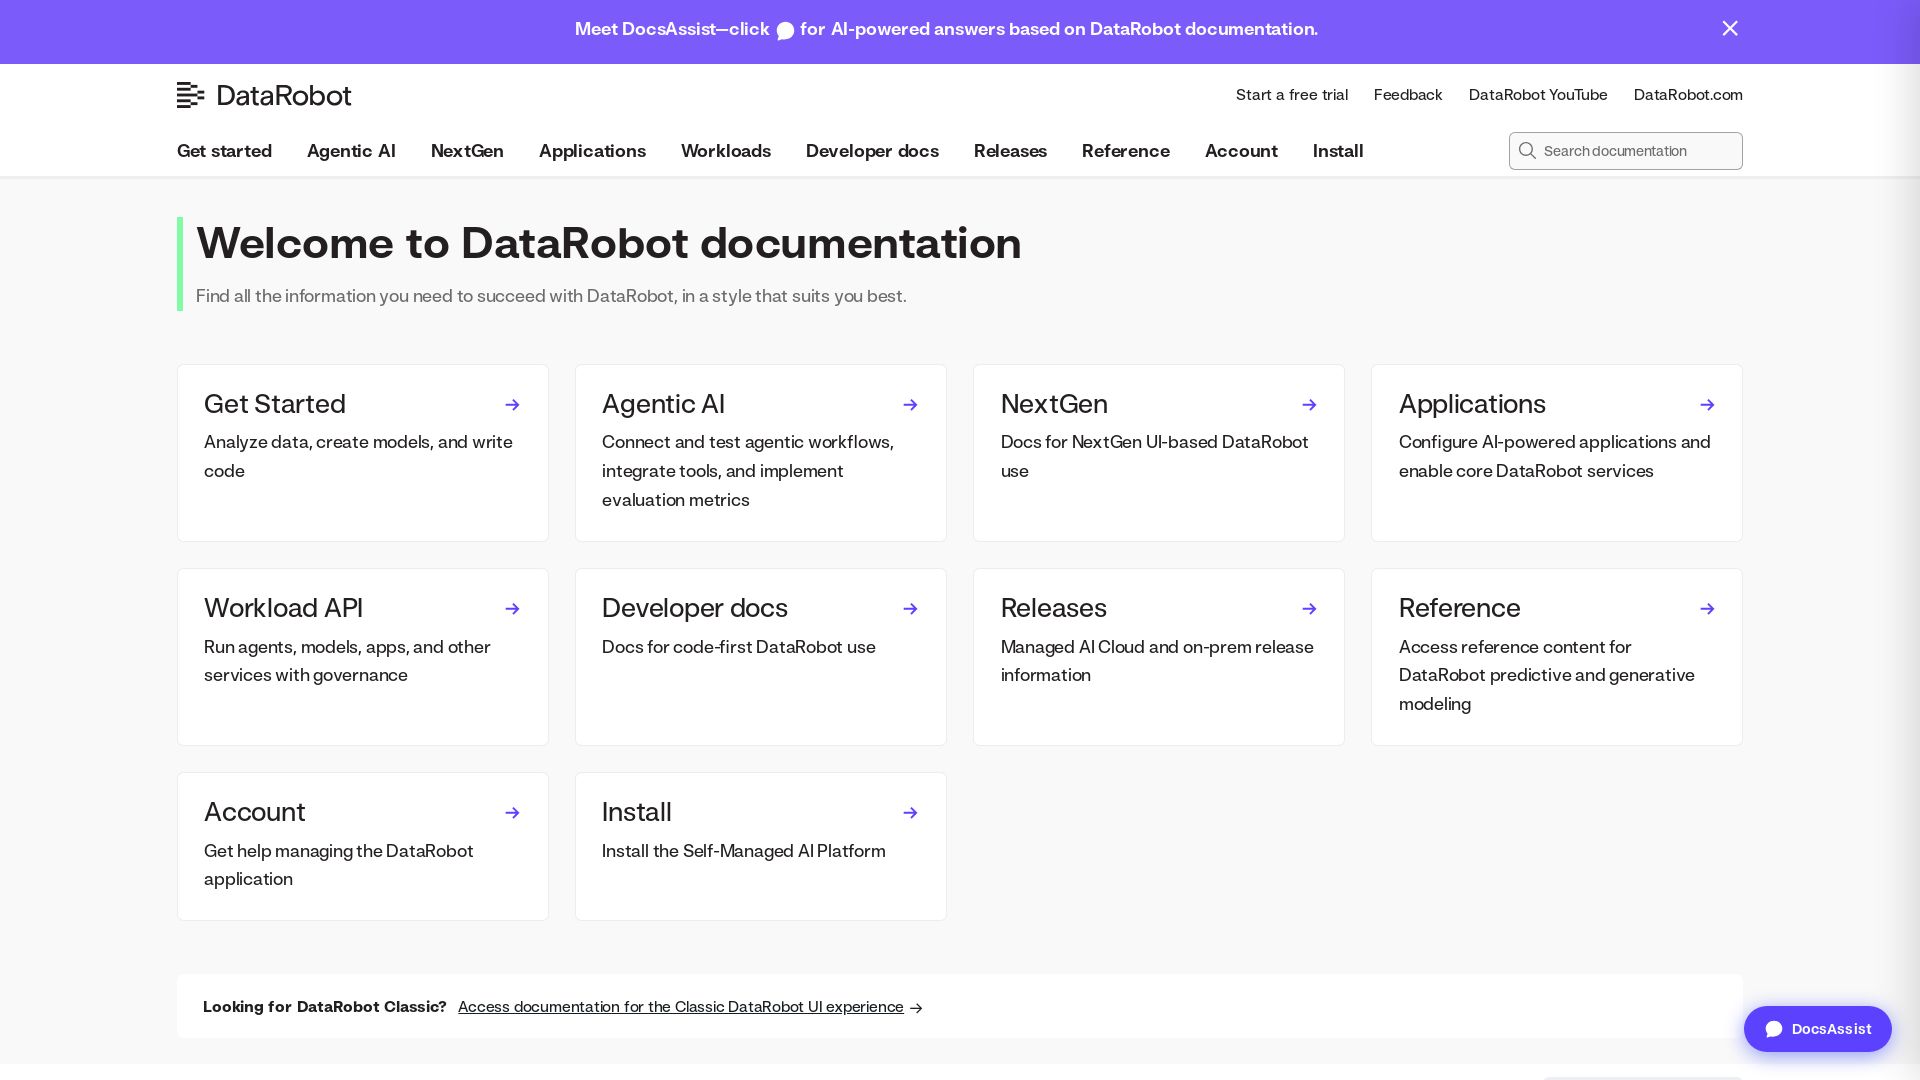This screenshot has width=1920, height=1080.
Task: Open the Developer docs card title
Action: pos(695,608)
